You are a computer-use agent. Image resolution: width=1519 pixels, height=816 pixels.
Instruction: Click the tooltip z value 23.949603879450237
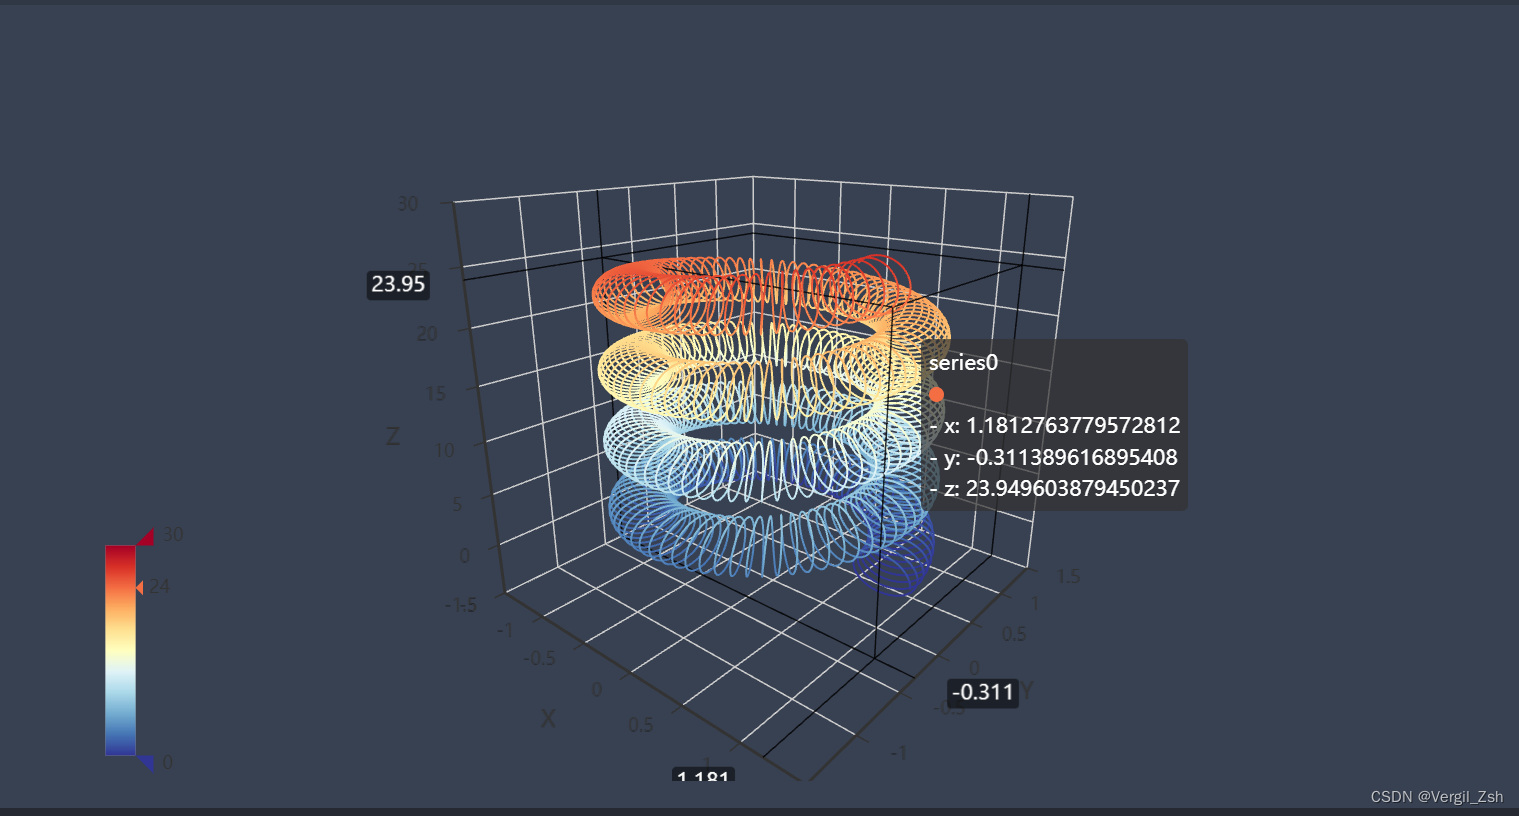pos(1073,488)
